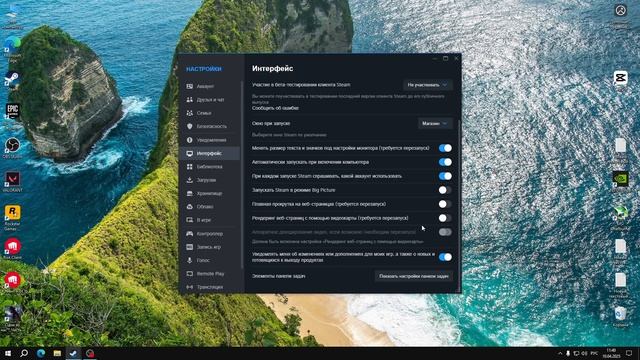Go to Облако settings section

pyautogui.click(x=210, y=207)
